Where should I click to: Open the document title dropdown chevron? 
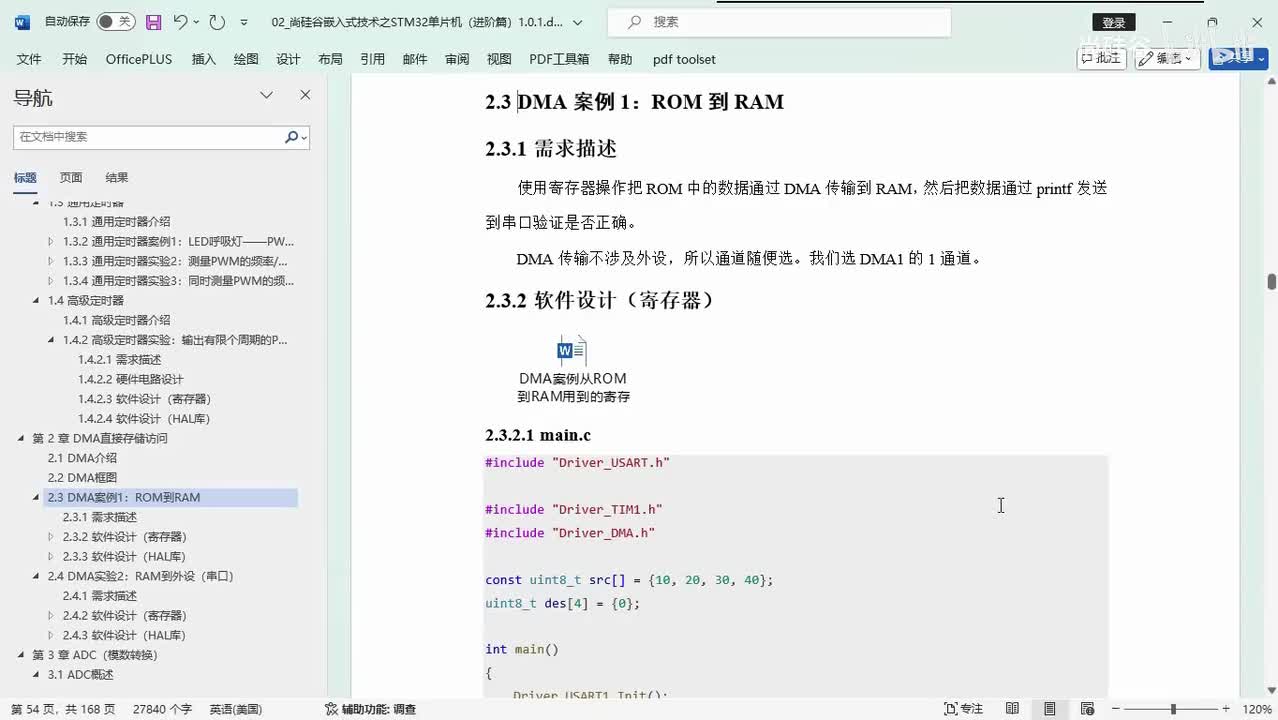(578, 22)
